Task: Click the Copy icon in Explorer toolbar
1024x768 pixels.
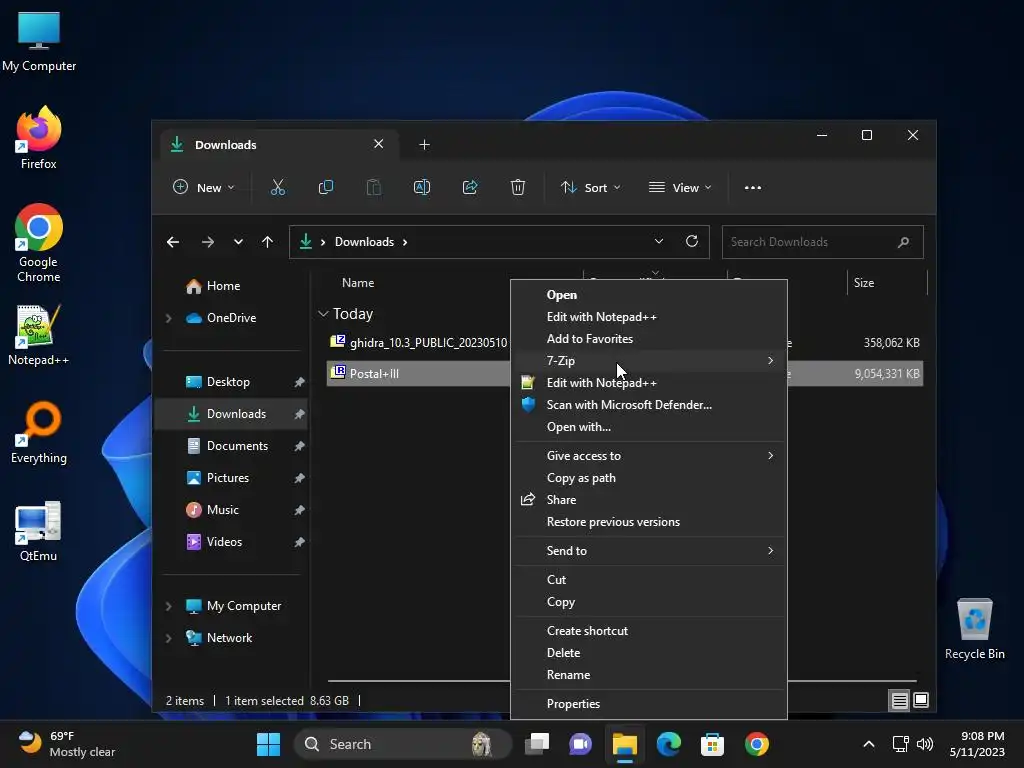Action: [x=325, y=187]
